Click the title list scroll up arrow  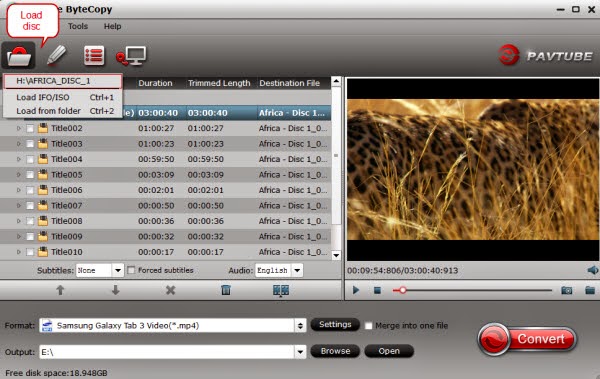[336, 81]
